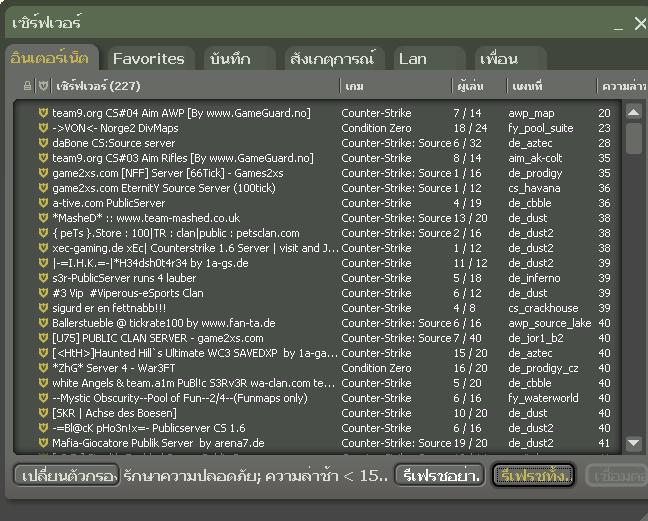Sort by ความล่าช้า (Latency) column header
This screenshot has height=521, width=648.
[x=624, y=86]
